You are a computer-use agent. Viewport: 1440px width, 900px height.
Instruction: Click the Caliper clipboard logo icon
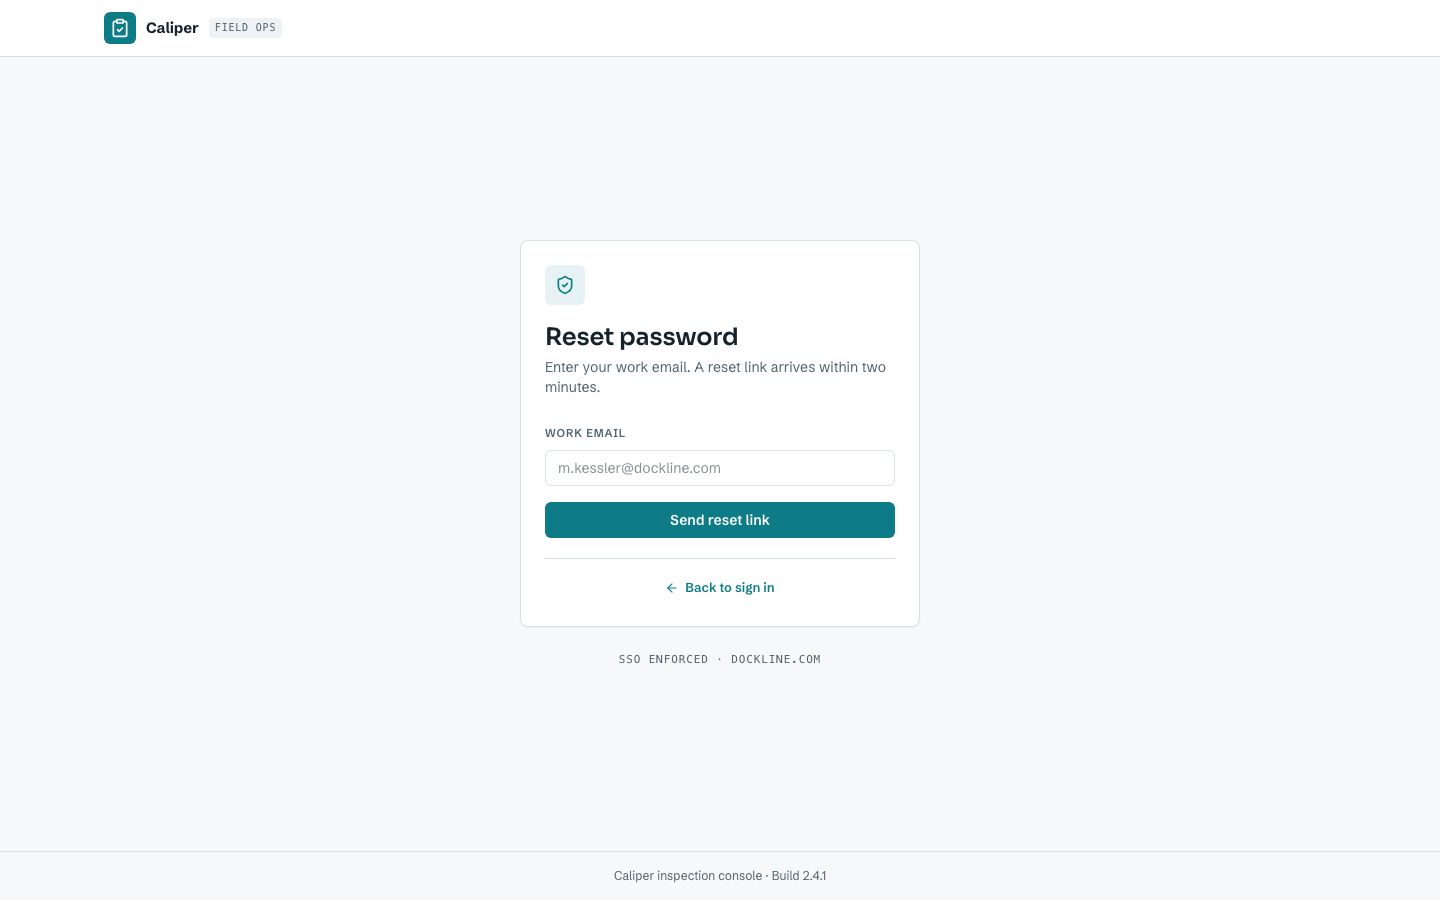coord(120,28)
